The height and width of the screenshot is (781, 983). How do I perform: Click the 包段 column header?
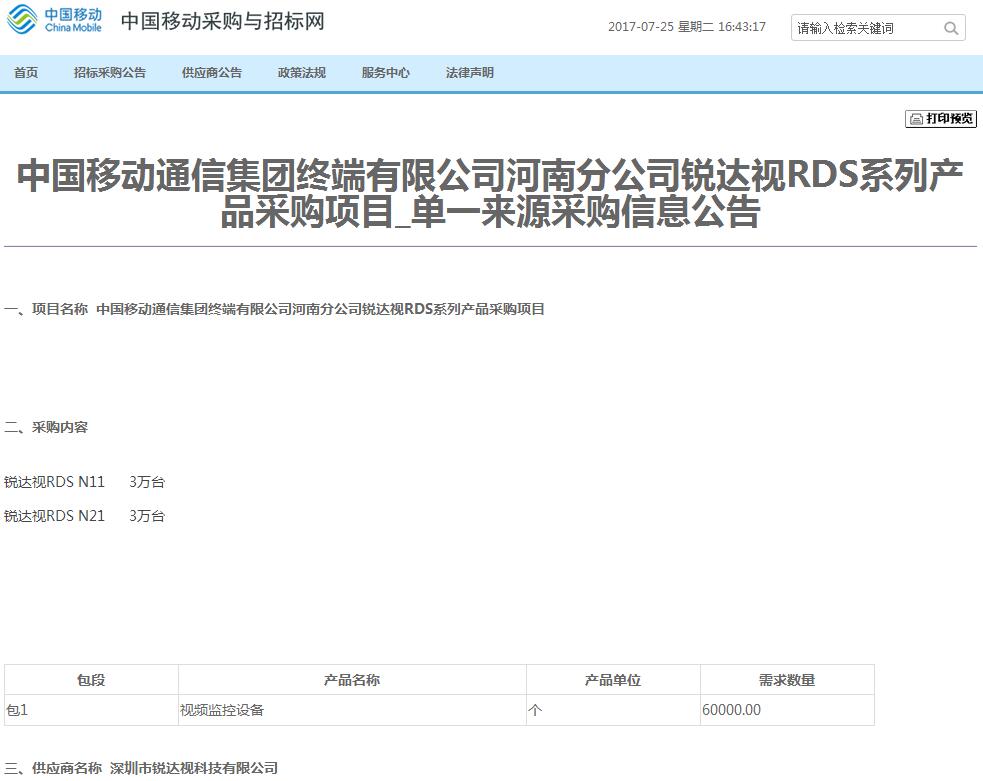tap(91, 680)
